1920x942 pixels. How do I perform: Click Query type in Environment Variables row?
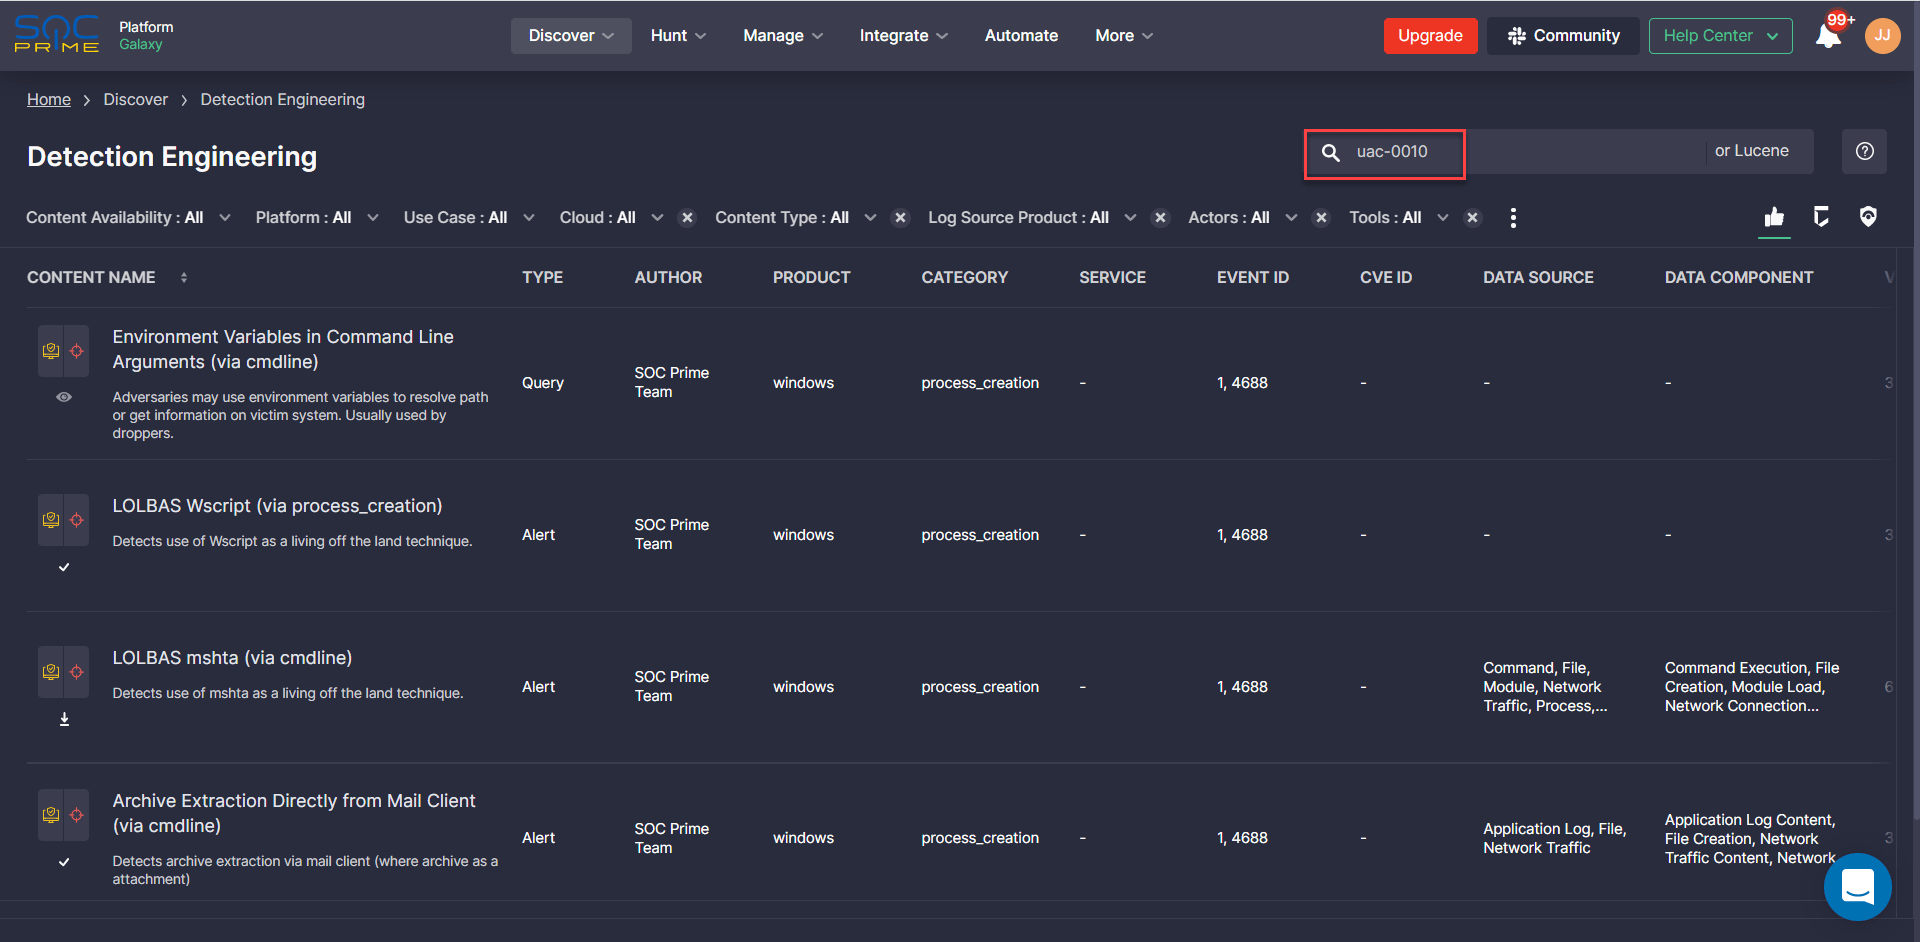543,383
